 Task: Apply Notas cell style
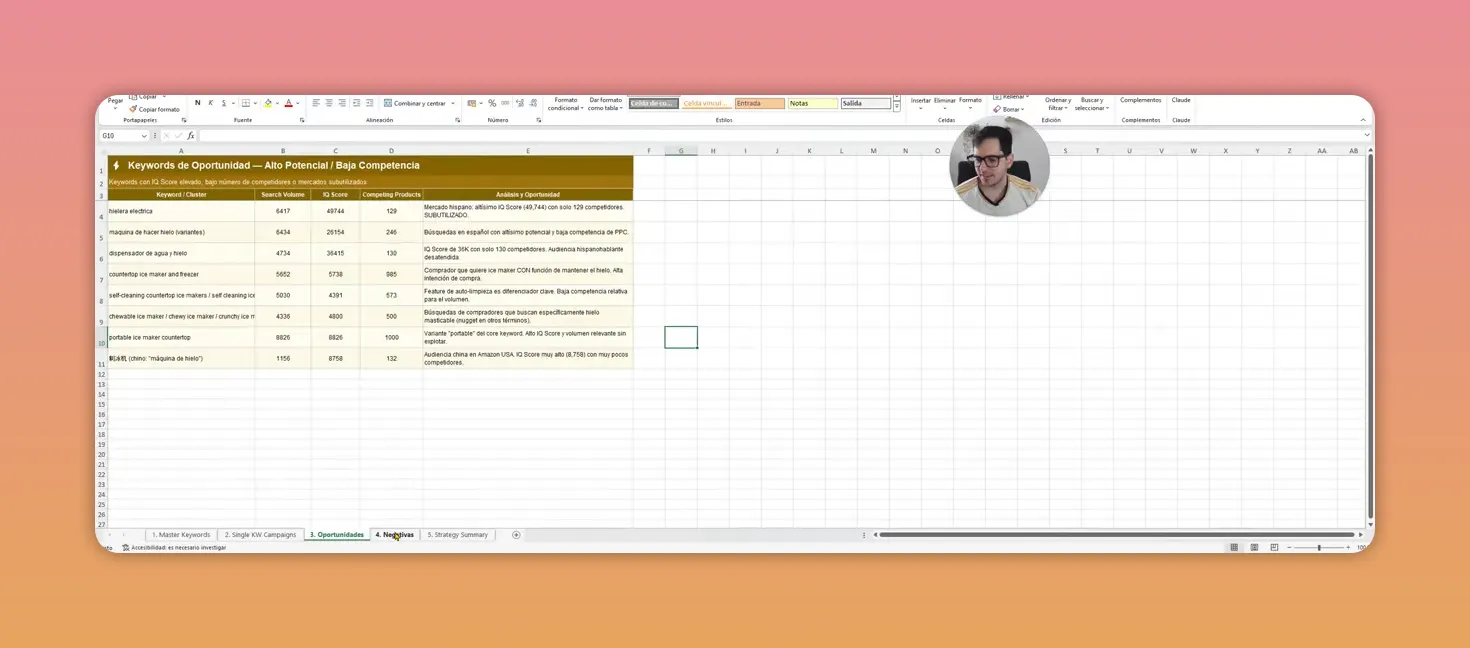point(812,103)
